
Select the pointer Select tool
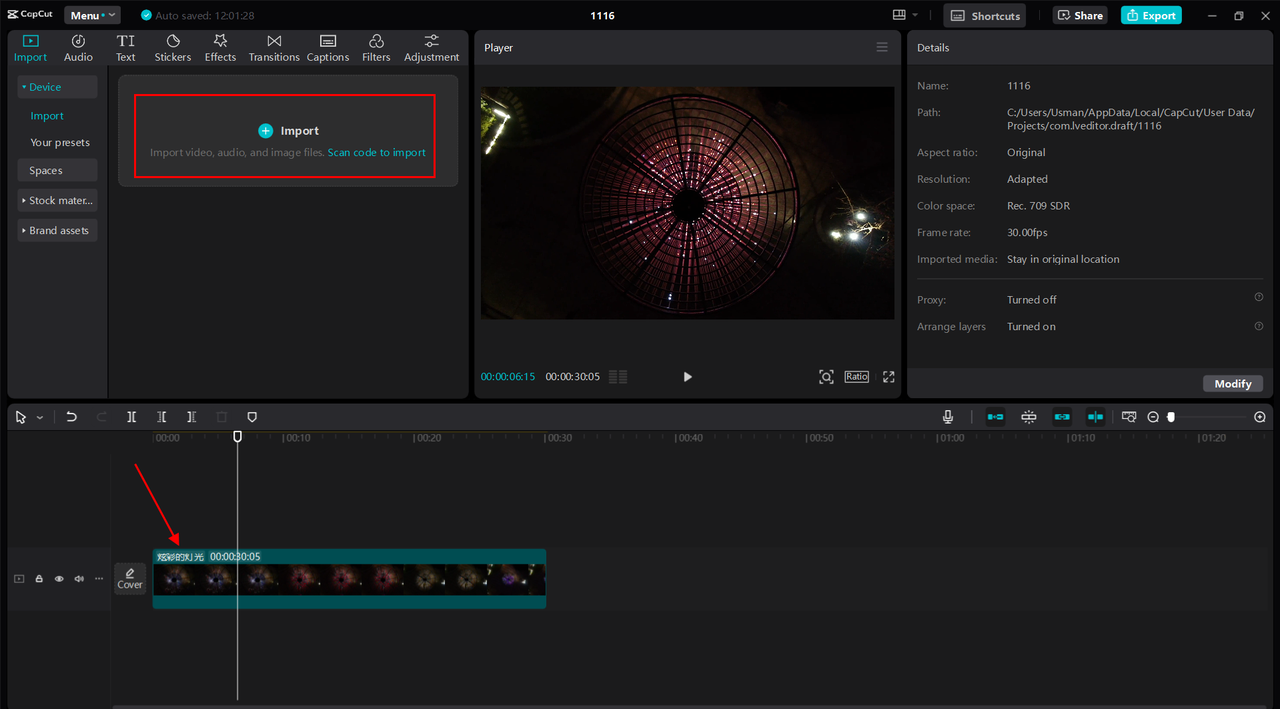[x=21, y=417]
